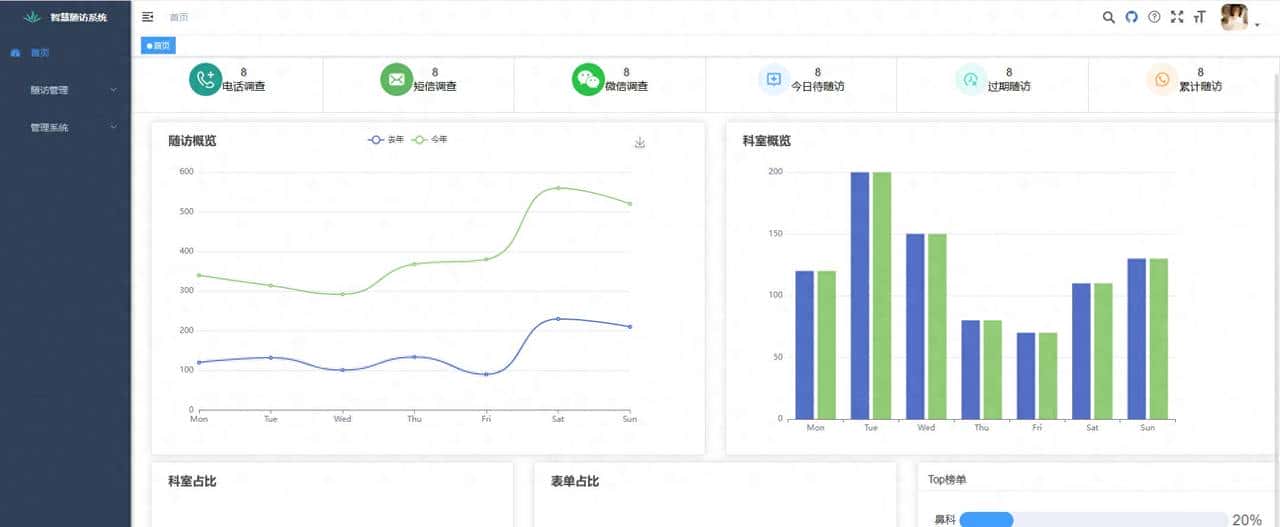This screenshot has width=1280, height=527.
Task: Expand the 随访管理 chevron
Action: click(113, 90)
